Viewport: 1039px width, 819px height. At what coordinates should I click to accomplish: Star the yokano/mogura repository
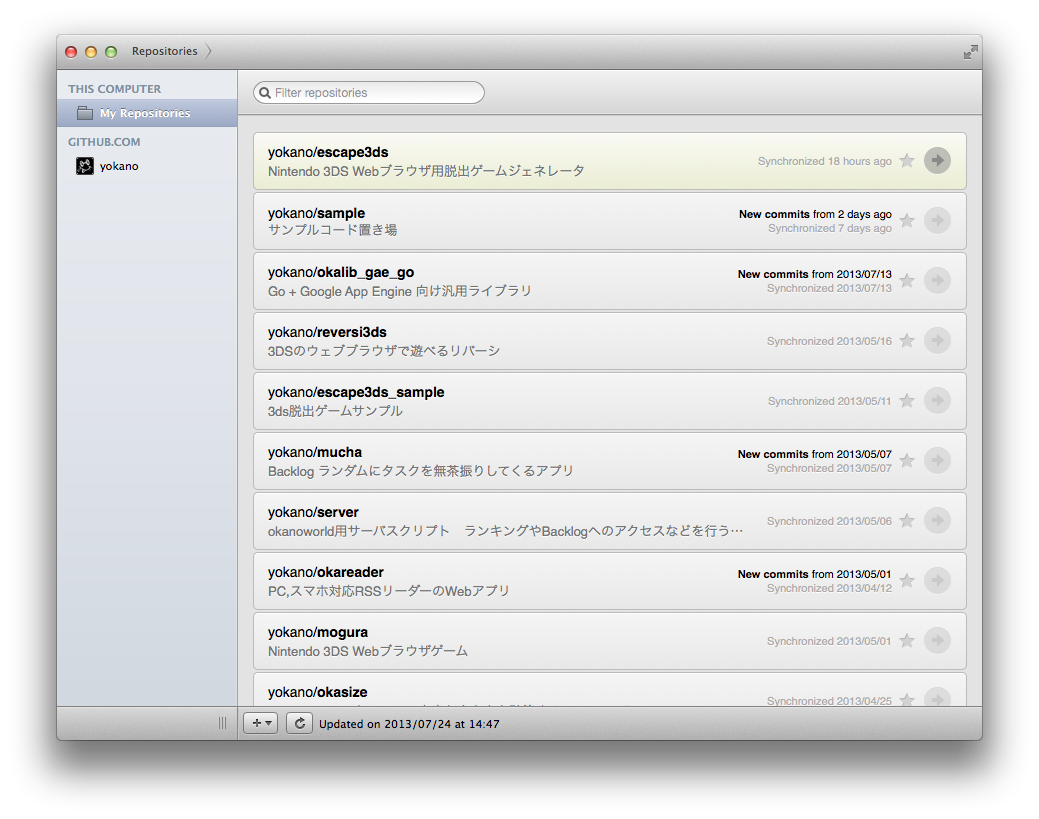(907, 640)
